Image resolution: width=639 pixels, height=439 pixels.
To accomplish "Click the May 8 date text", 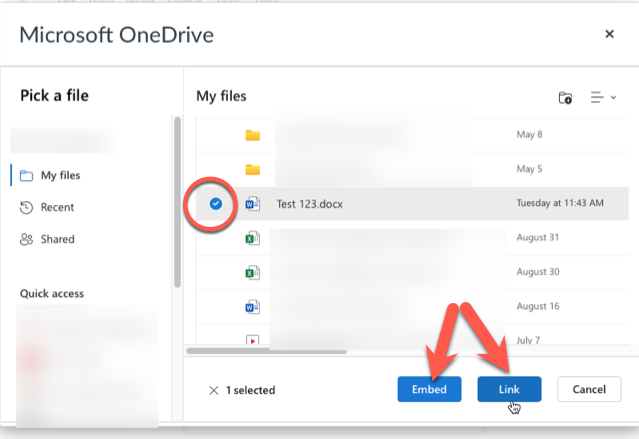I will pyautogui.click(x=529, y=135).
